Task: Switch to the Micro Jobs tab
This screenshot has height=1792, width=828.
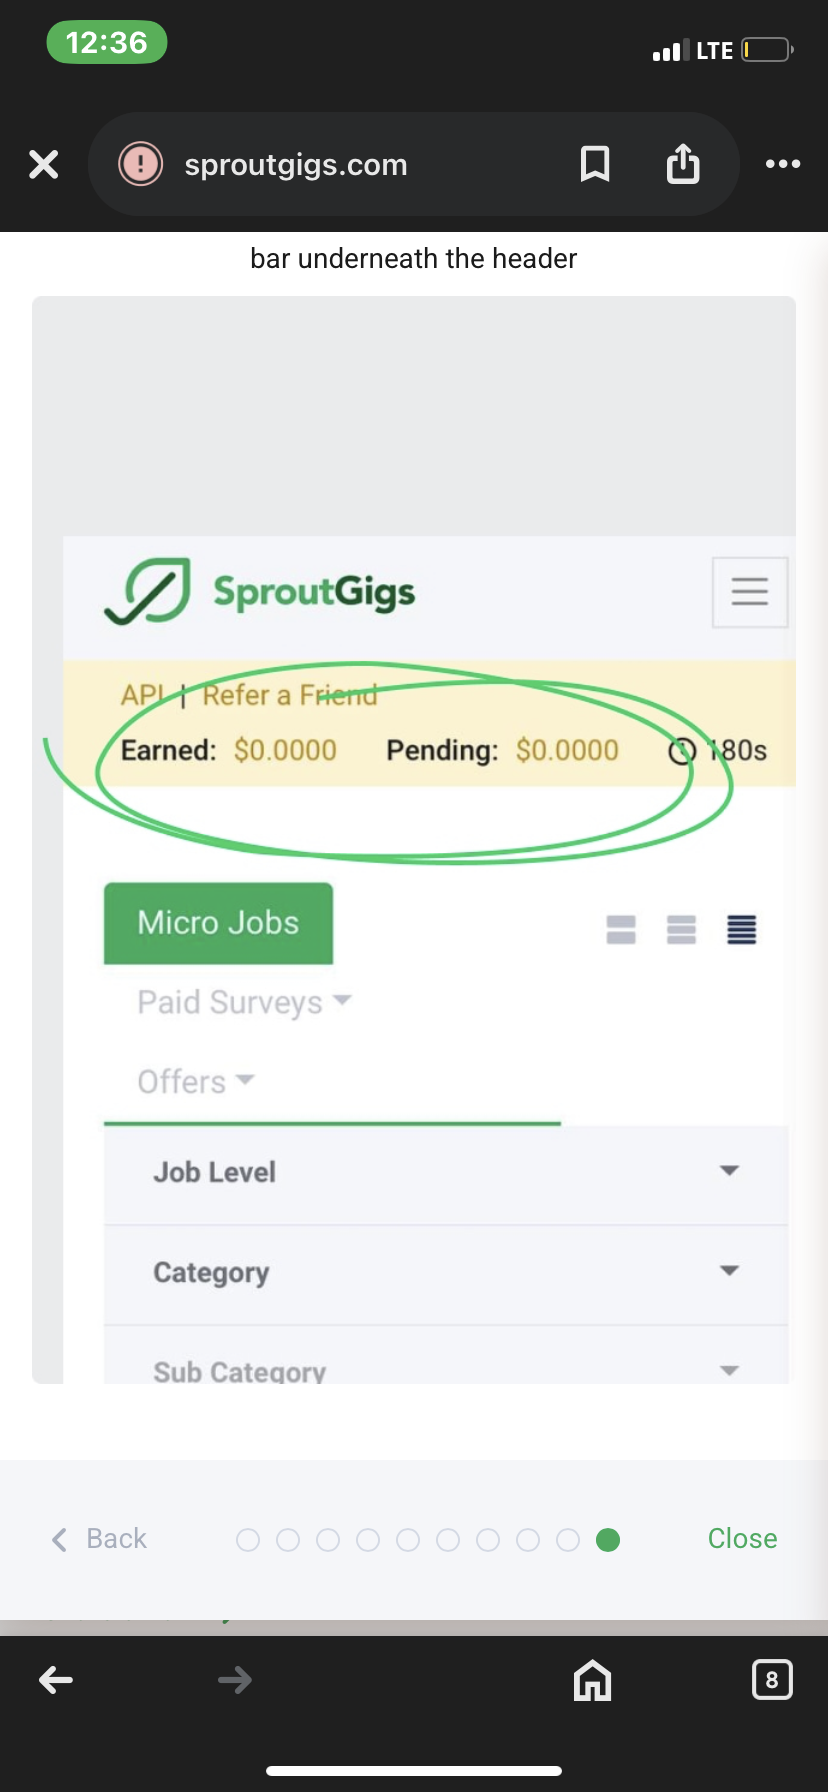Action: [218, 923]
